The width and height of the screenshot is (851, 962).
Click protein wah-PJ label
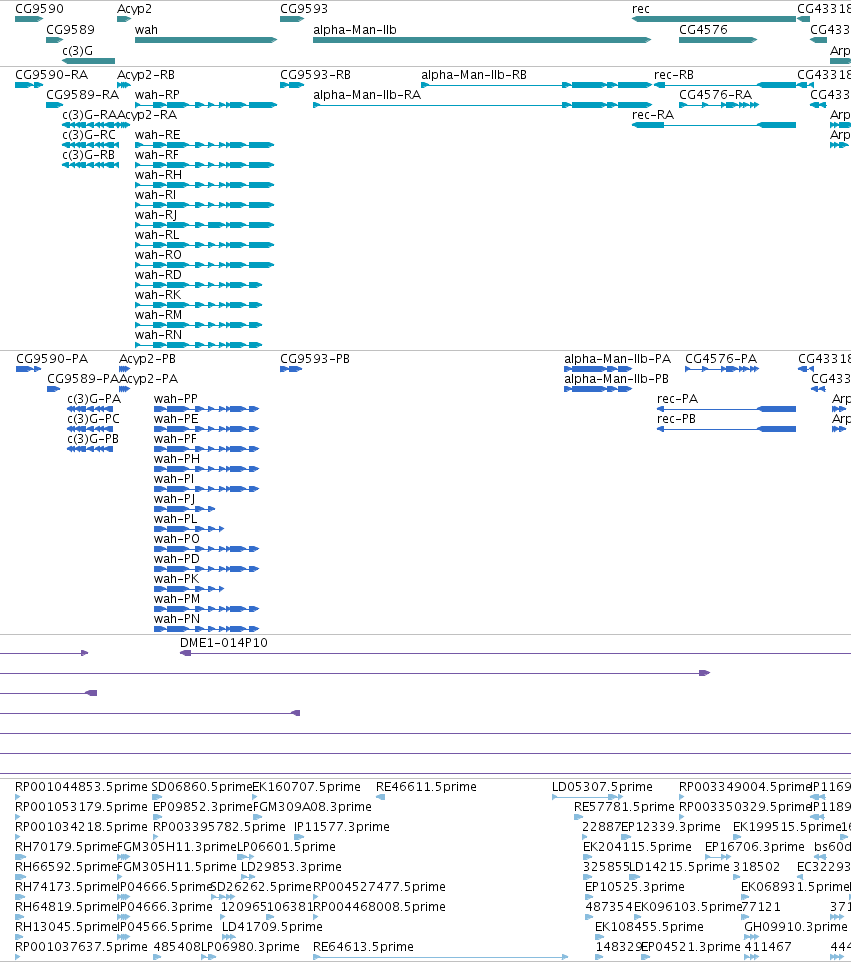[x=174, y=499]
